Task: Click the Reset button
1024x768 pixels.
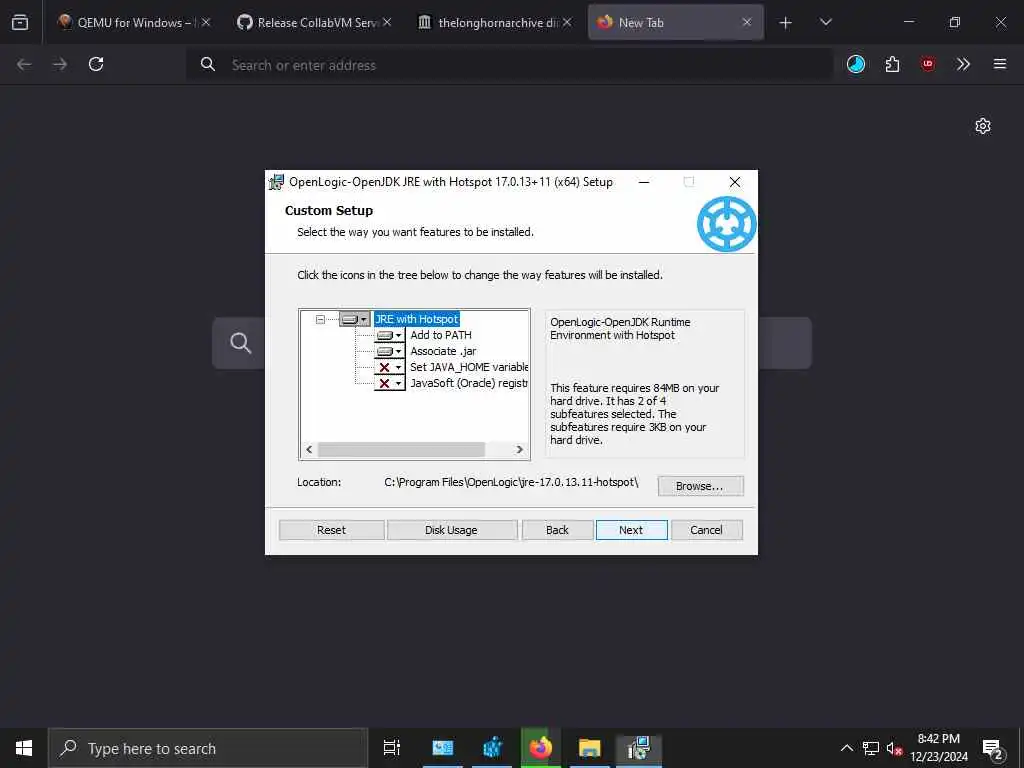Action: click(x=331, y=530)
